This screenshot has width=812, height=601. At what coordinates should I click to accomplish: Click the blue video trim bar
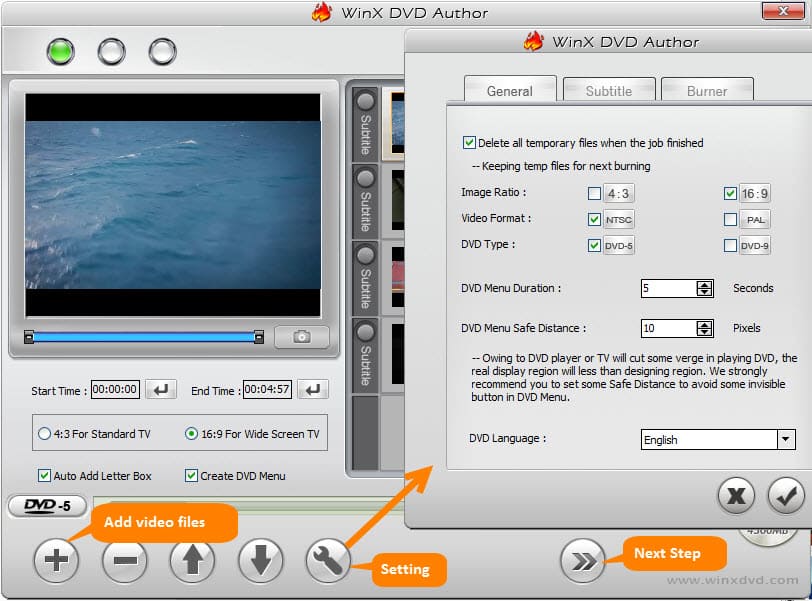(x=144, y=338)
